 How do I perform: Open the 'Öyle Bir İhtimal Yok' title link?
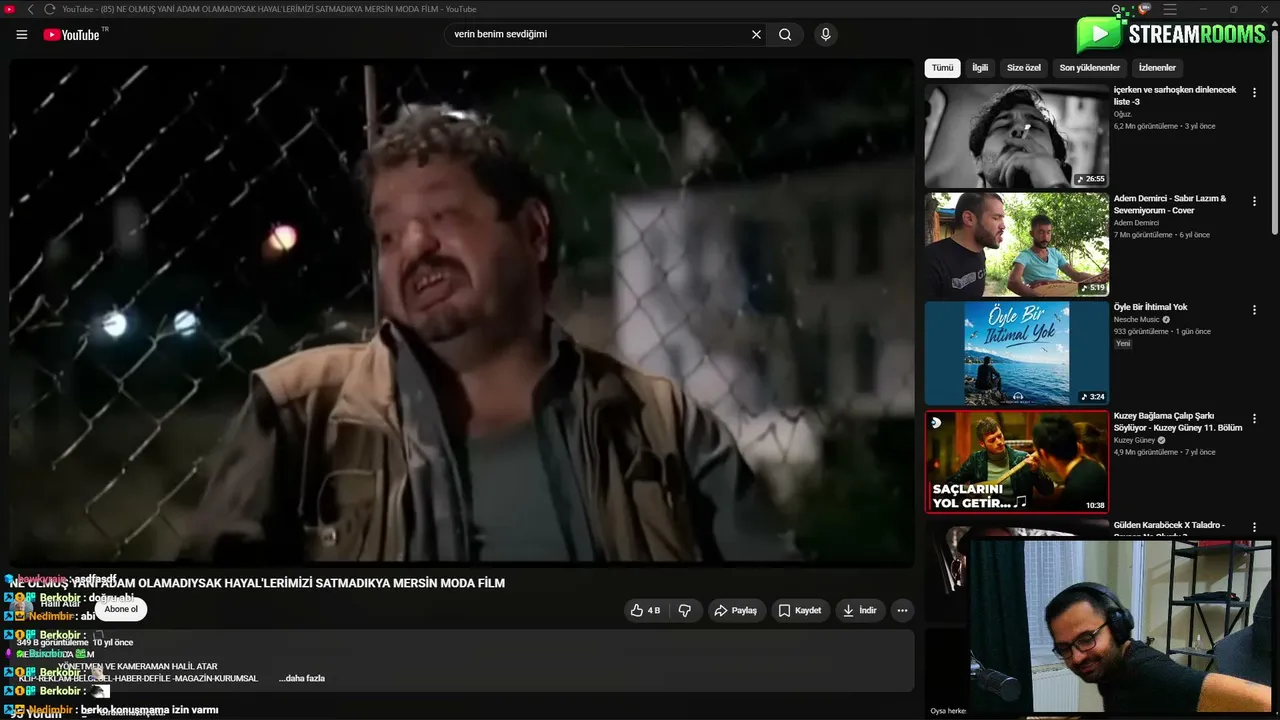coord(1151,307)
